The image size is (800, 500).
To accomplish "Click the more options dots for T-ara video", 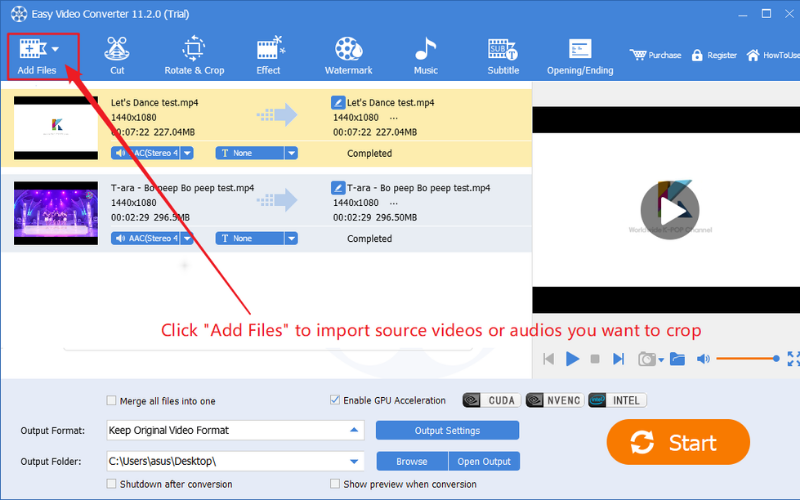I will click(x=393, y=203).
